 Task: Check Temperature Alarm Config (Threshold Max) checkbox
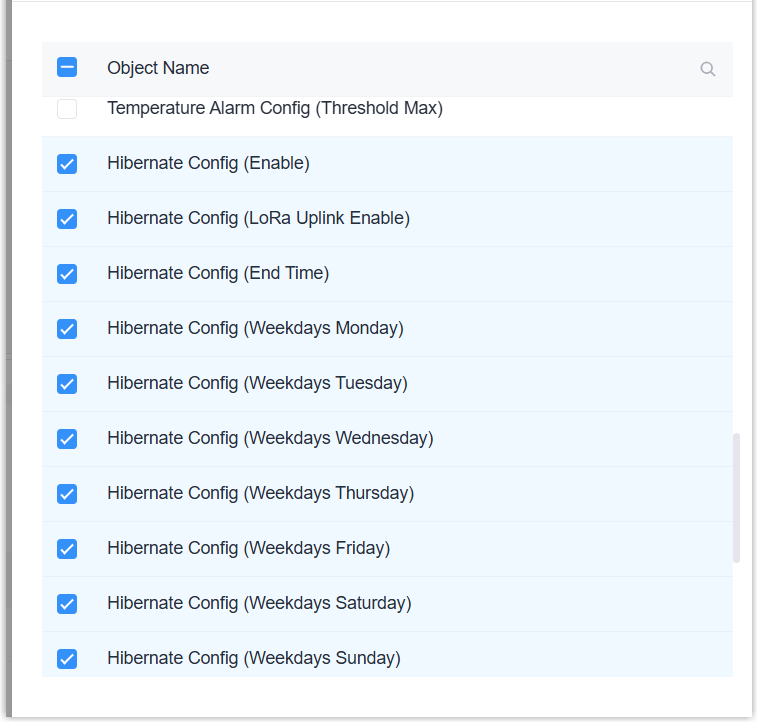pos(67,109)
